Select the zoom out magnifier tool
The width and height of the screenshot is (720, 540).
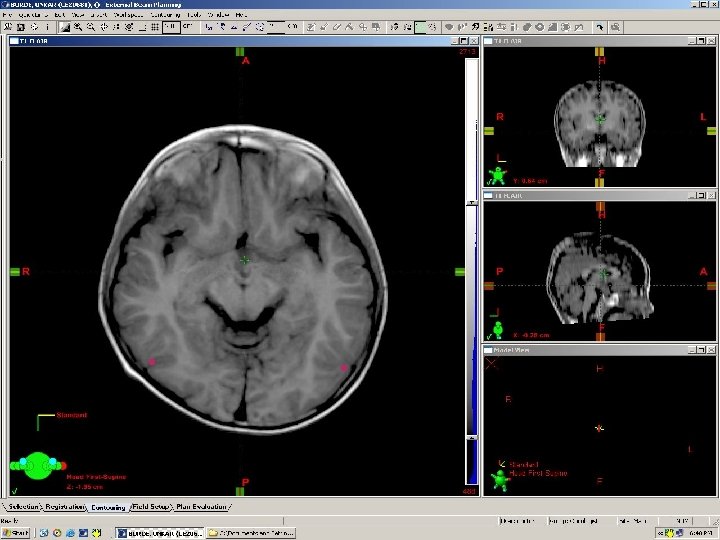click(x=91, y=27)
